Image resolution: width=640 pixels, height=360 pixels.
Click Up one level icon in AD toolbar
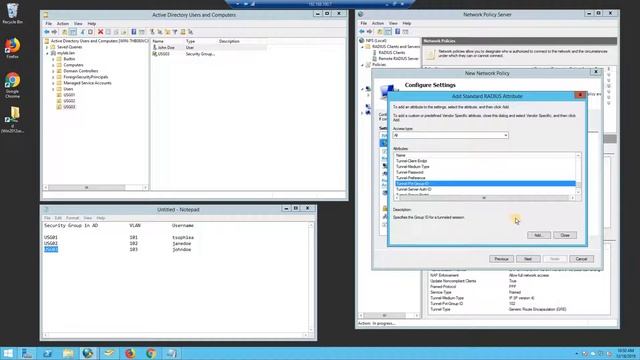tap(64, 32)
